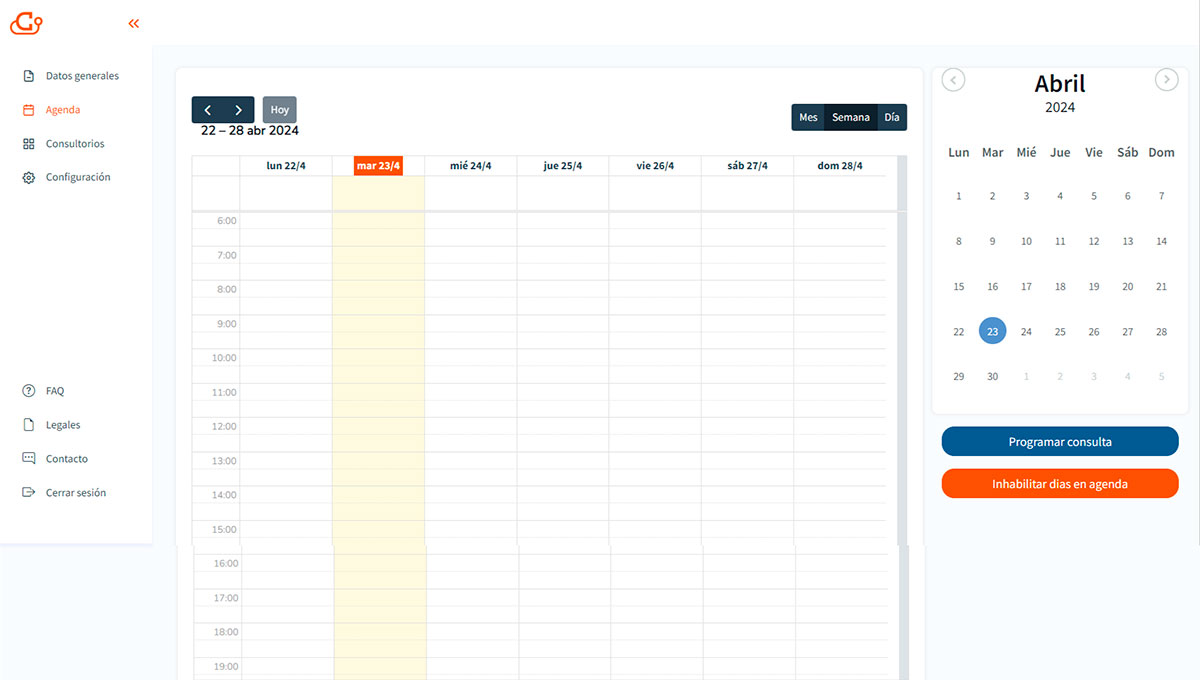The width and height of the screenshot is (1200, 680).
Task: Collapse the sidebar with double chevron
Action: 134,23
